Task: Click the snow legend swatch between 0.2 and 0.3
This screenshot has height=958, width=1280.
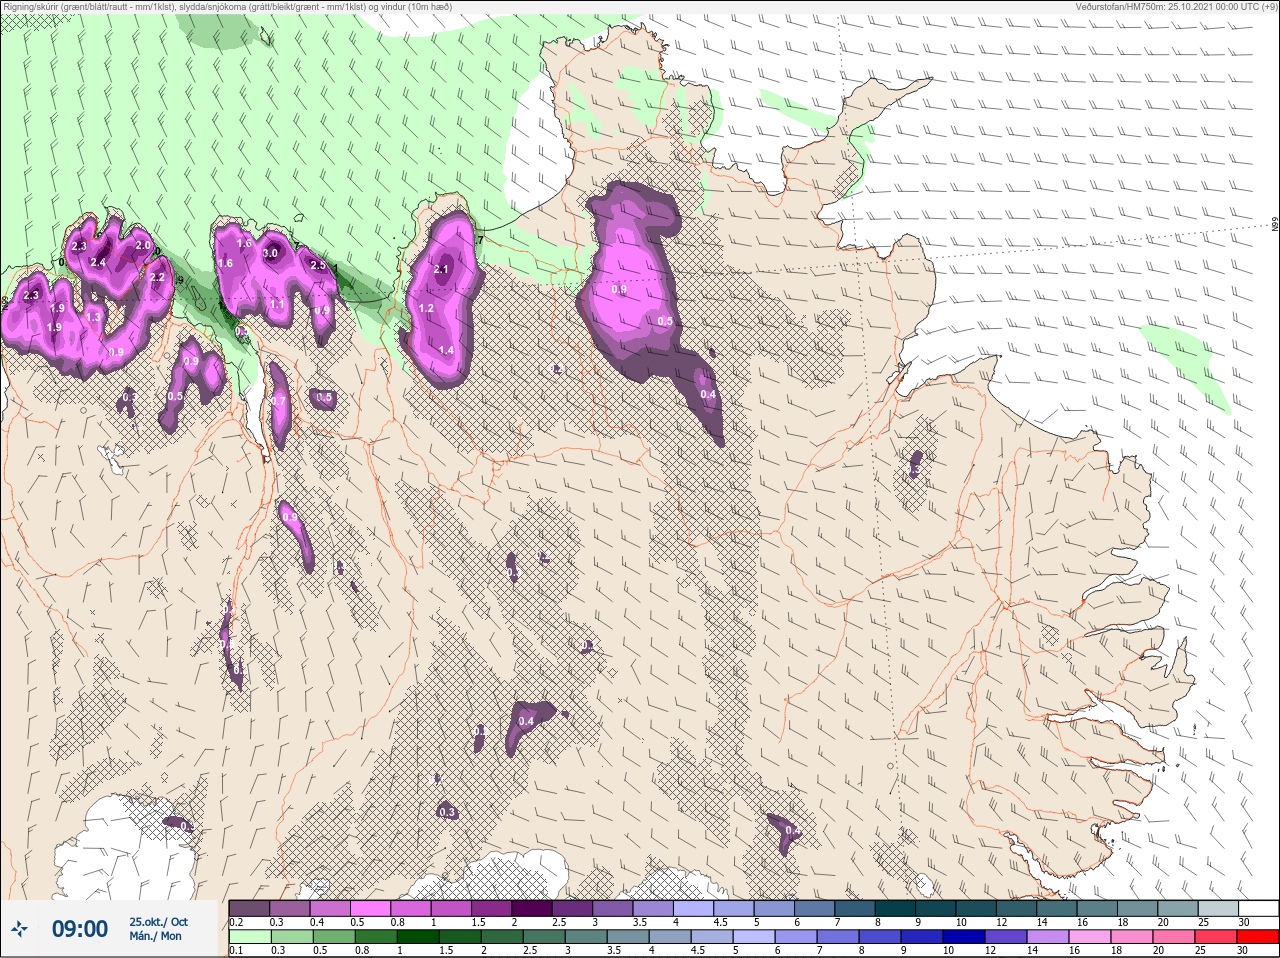Action: point(249,908)
